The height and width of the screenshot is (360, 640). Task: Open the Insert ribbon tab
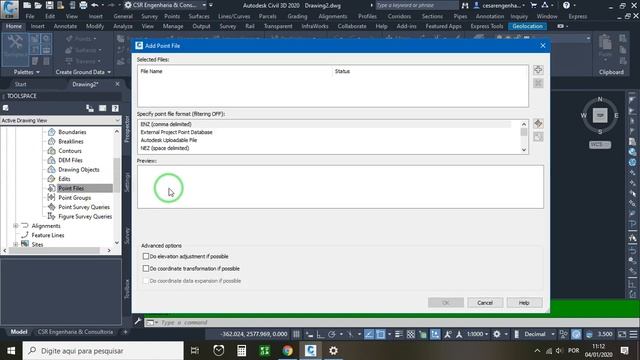[x=38, y=26]
